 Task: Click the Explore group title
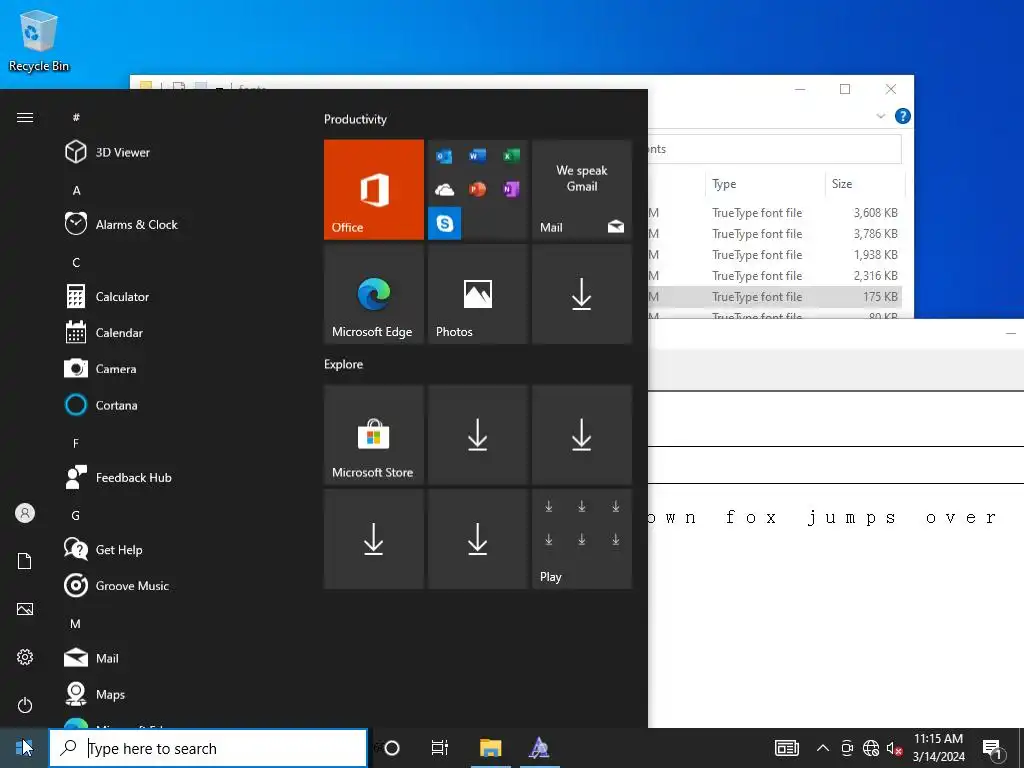(344, 364)
